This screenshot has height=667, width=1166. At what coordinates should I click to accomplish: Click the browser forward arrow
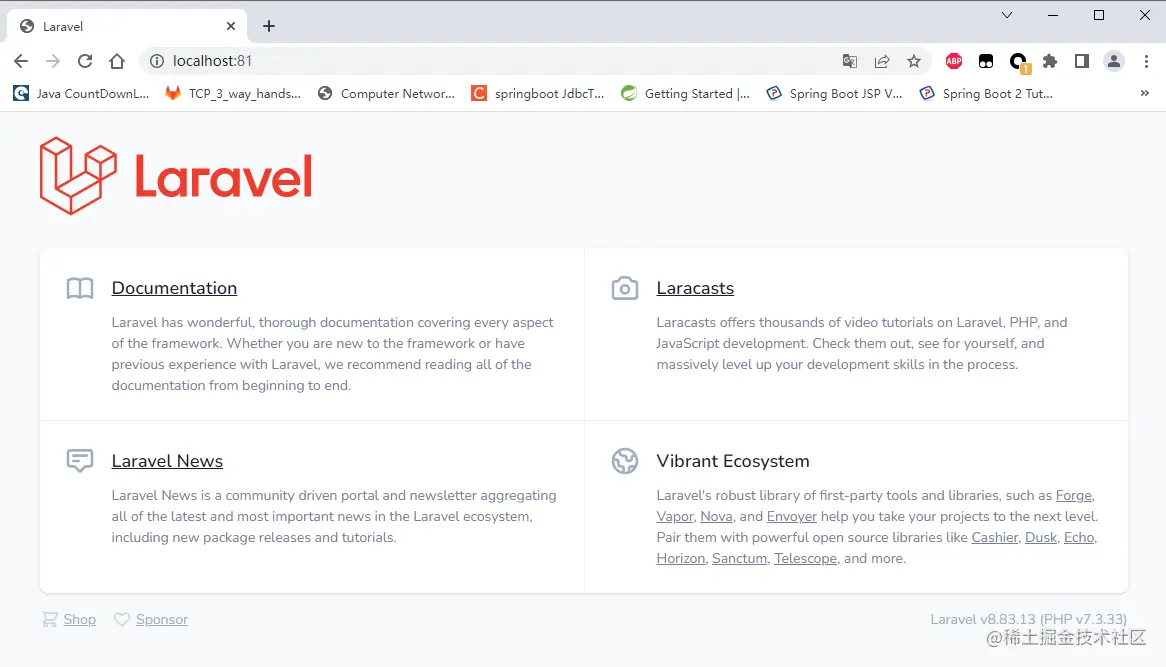(x=53, y=61)
